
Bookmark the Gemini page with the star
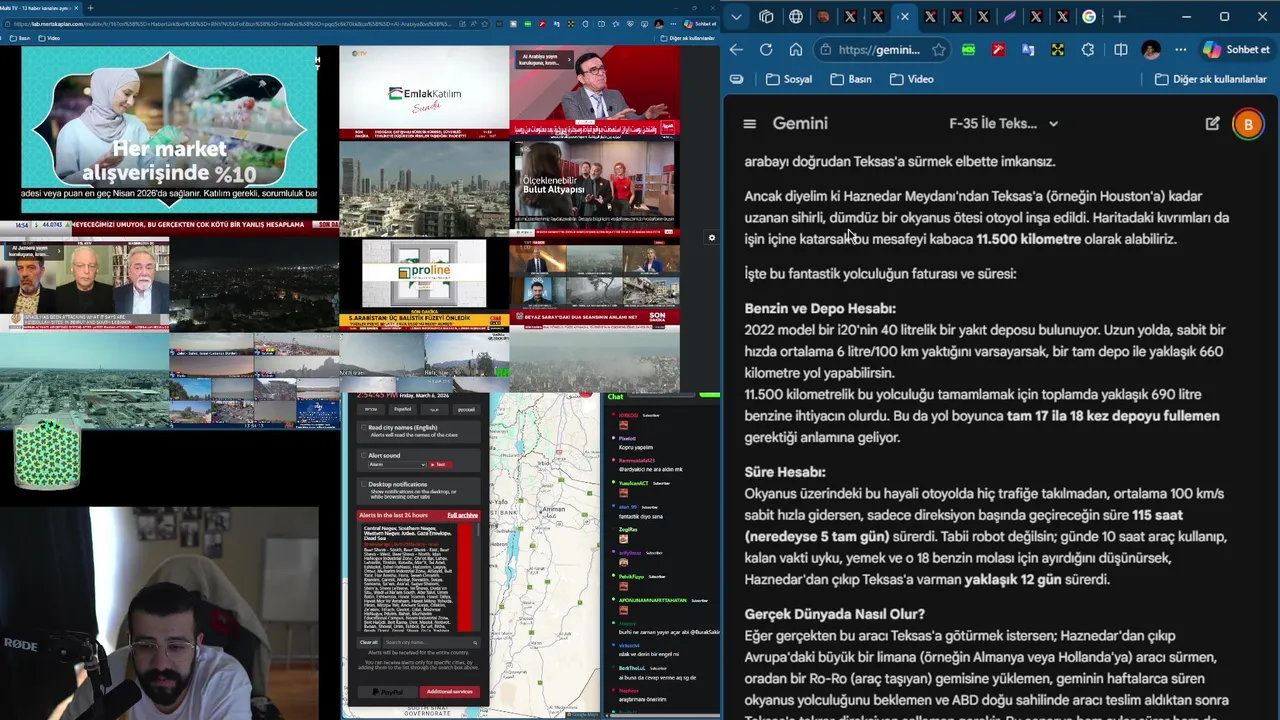(938, 49)
